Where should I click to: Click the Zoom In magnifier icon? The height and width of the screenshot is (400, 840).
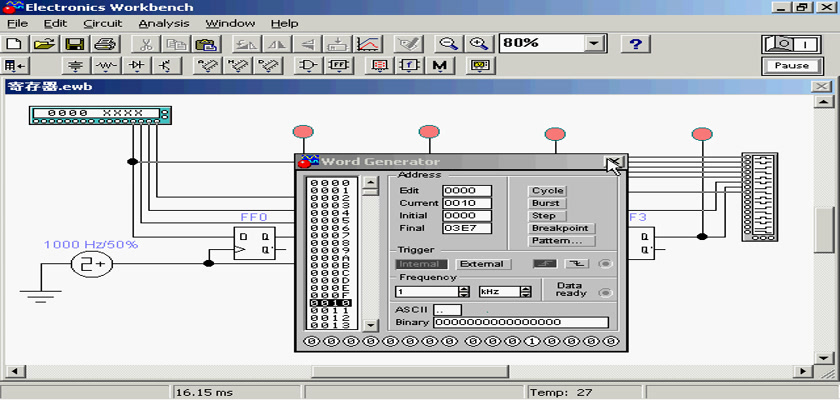(480, 44)
